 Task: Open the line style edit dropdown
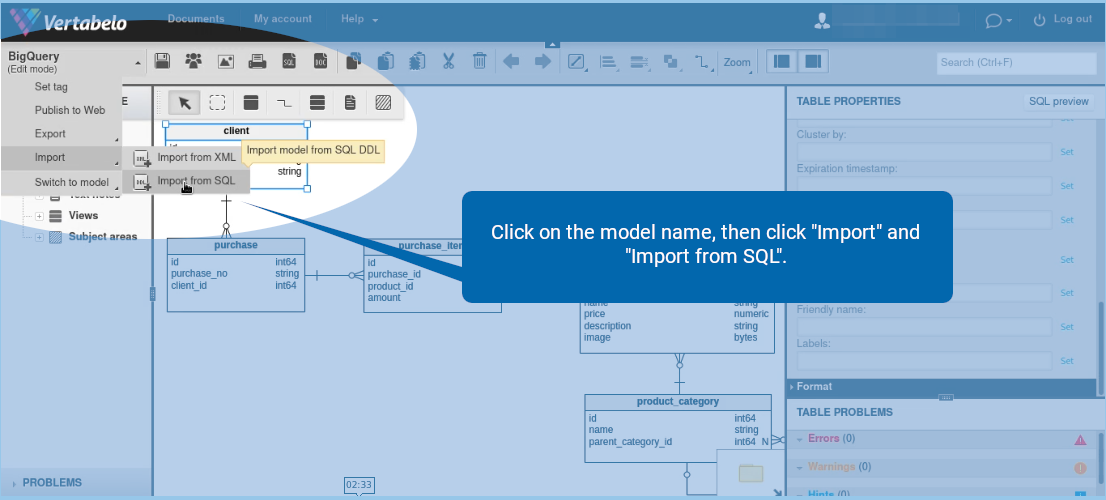pyautogui.click(x=576, y=62)
